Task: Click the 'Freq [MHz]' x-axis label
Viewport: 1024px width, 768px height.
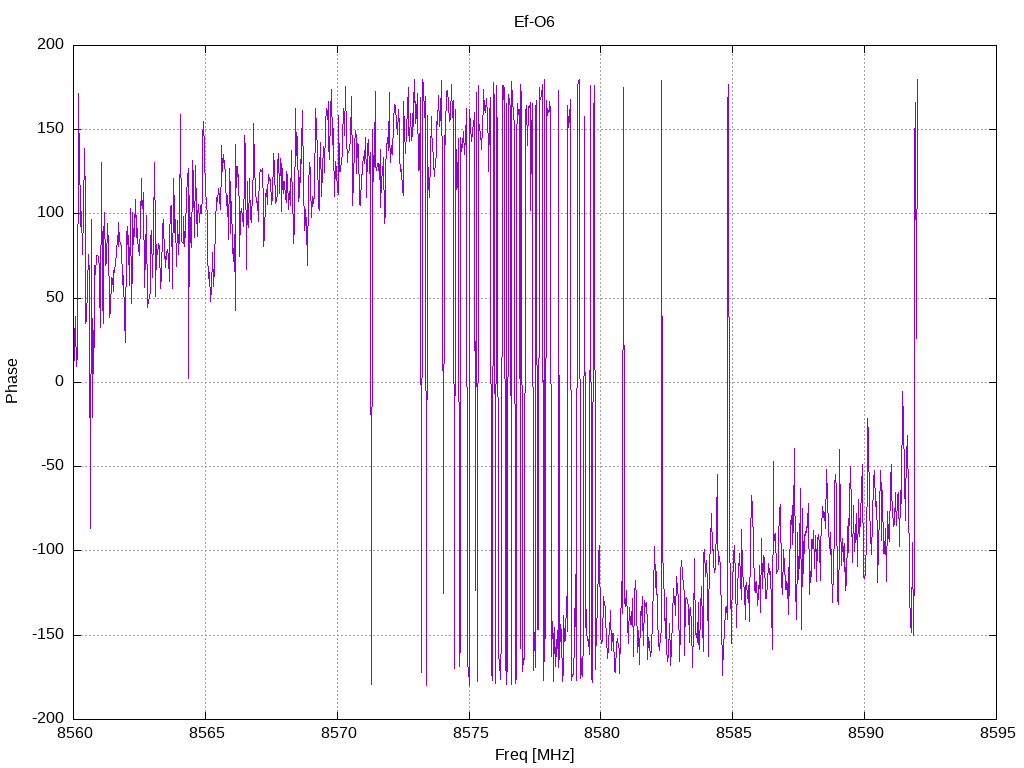Action: point(534,754)
